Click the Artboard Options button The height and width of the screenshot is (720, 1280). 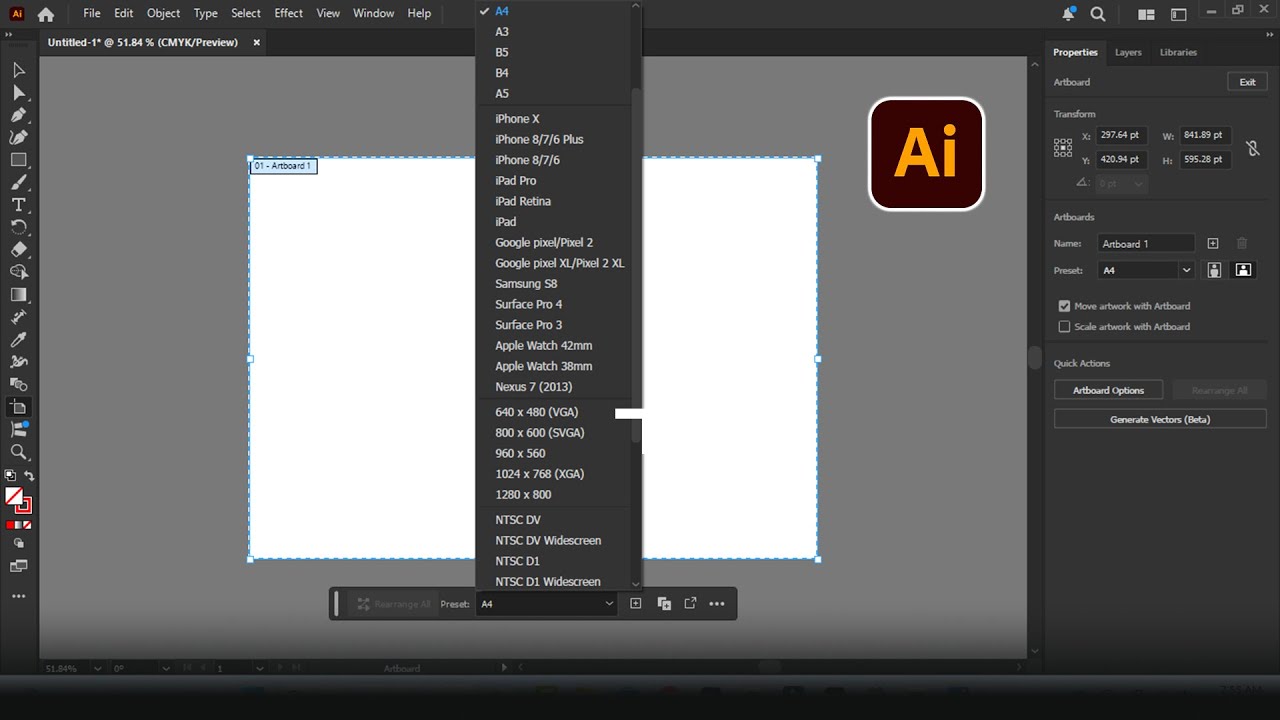1108,390
